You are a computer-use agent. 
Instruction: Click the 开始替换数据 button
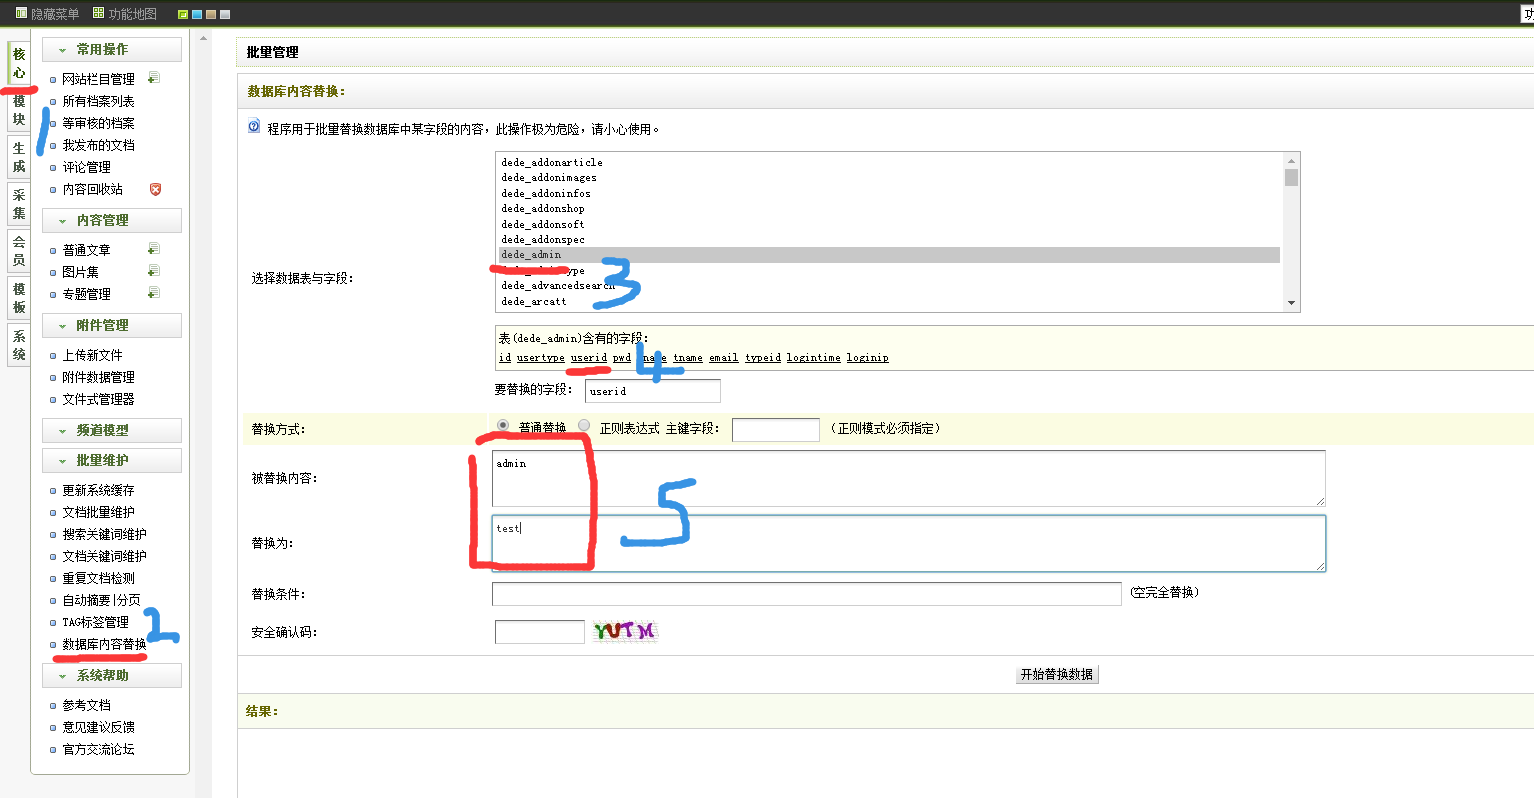click(x=1057, y=674)
